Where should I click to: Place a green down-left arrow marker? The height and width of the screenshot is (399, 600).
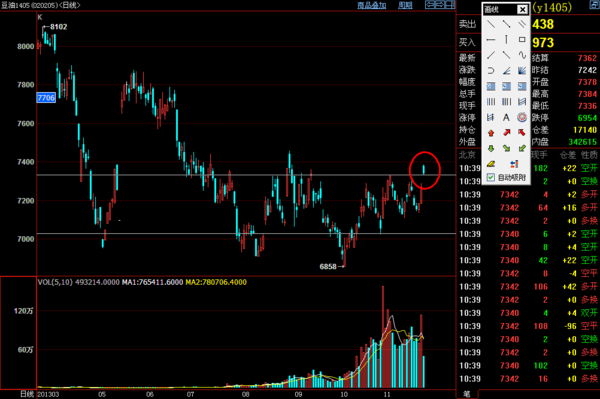click(522, 148)
